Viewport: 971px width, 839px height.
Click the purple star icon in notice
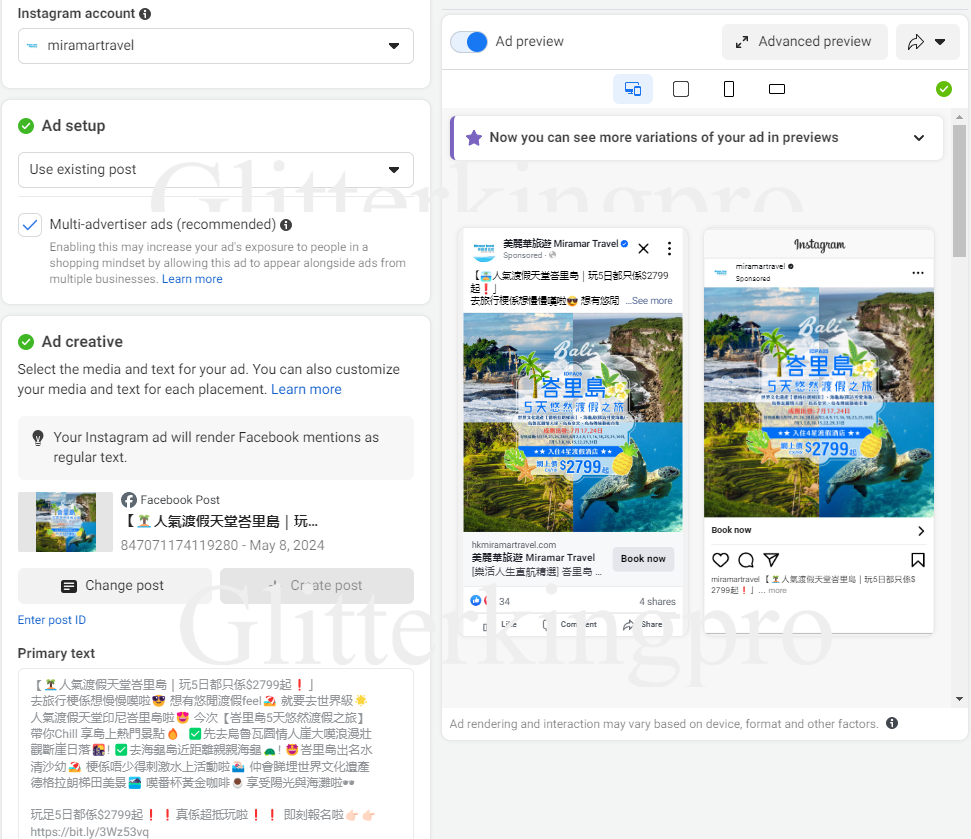coord(474,137)
